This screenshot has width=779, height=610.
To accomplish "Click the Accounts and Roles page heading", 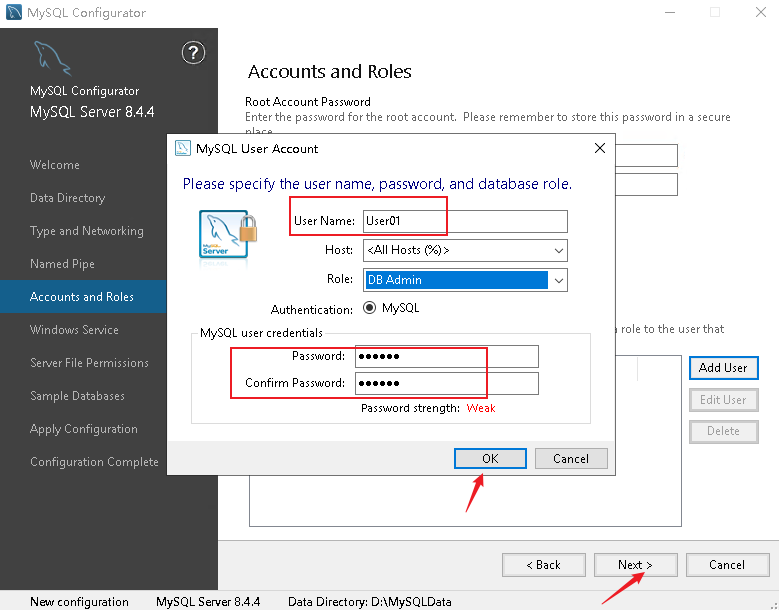I will (x=330, y=72).
